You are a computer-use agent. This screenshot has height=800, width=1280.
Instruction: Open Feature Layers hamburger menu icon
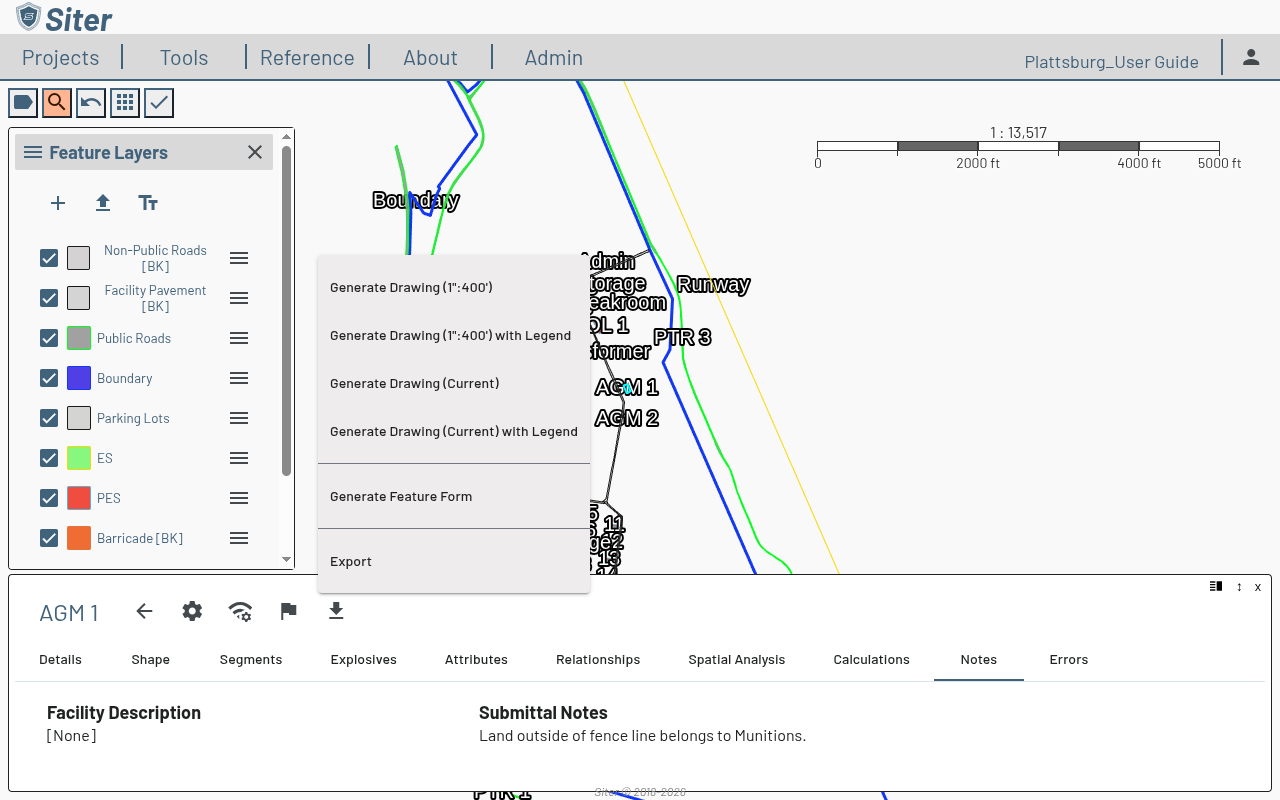click(33, 152)
